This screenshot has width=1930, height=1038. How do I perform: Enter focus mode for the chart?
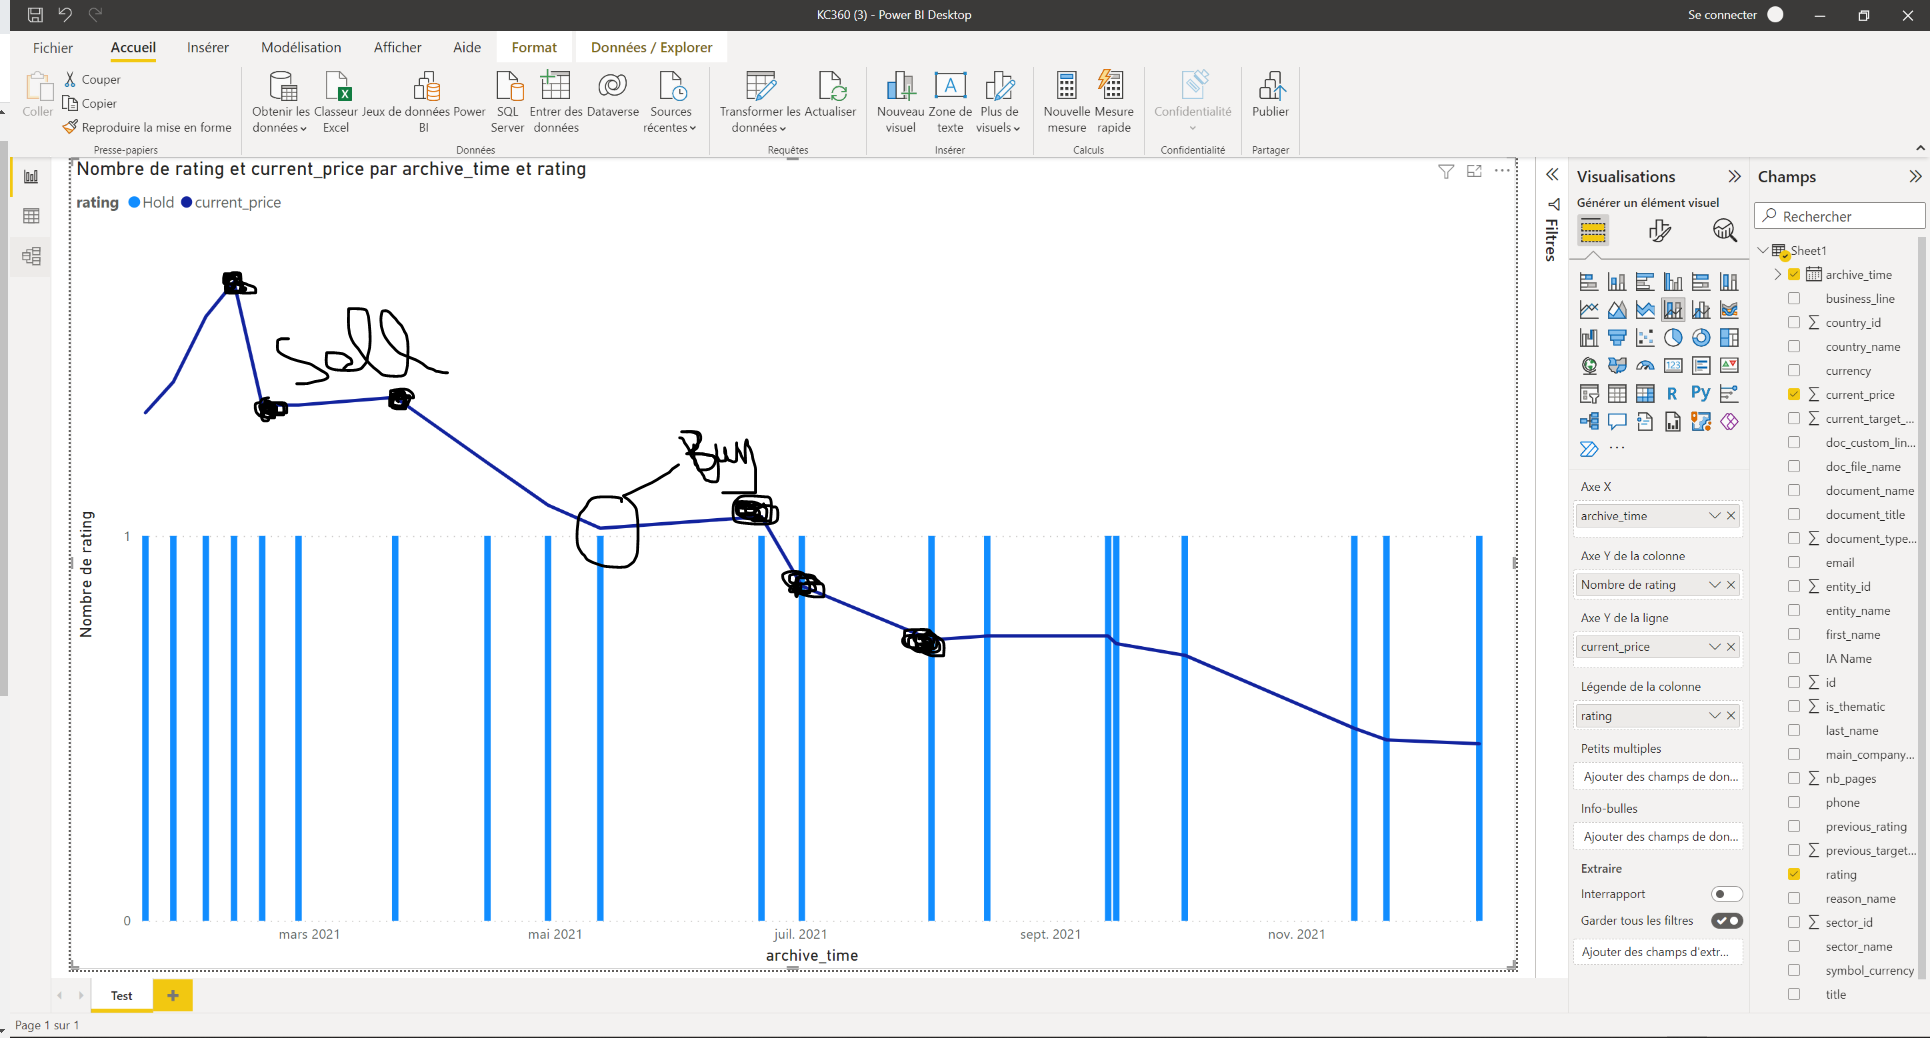1474,172
